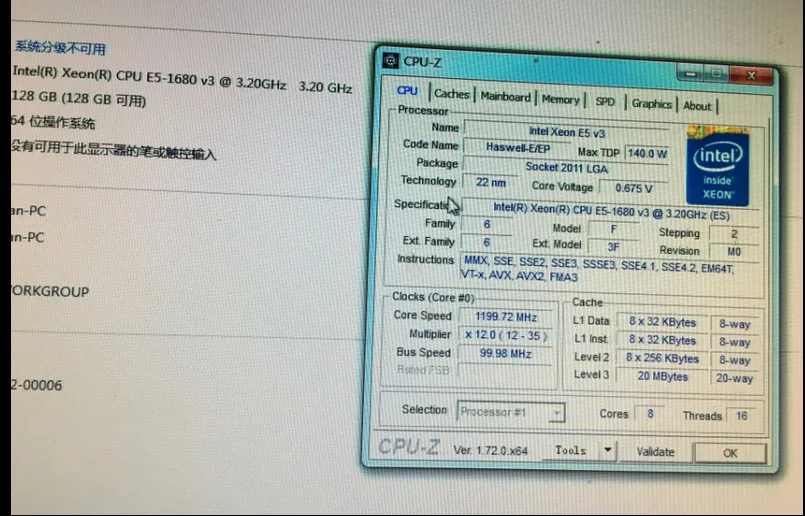Image resolution: width=805 pixels, height=516 pixels.
Task: Click the Level 3 value 20 MBytes
Action: (662, 376)
